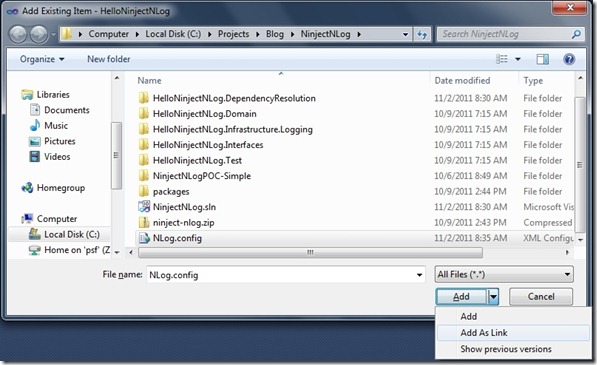Click the packages folder icon
The height and width of the screenshot is (365, 597).
[144, 191]
